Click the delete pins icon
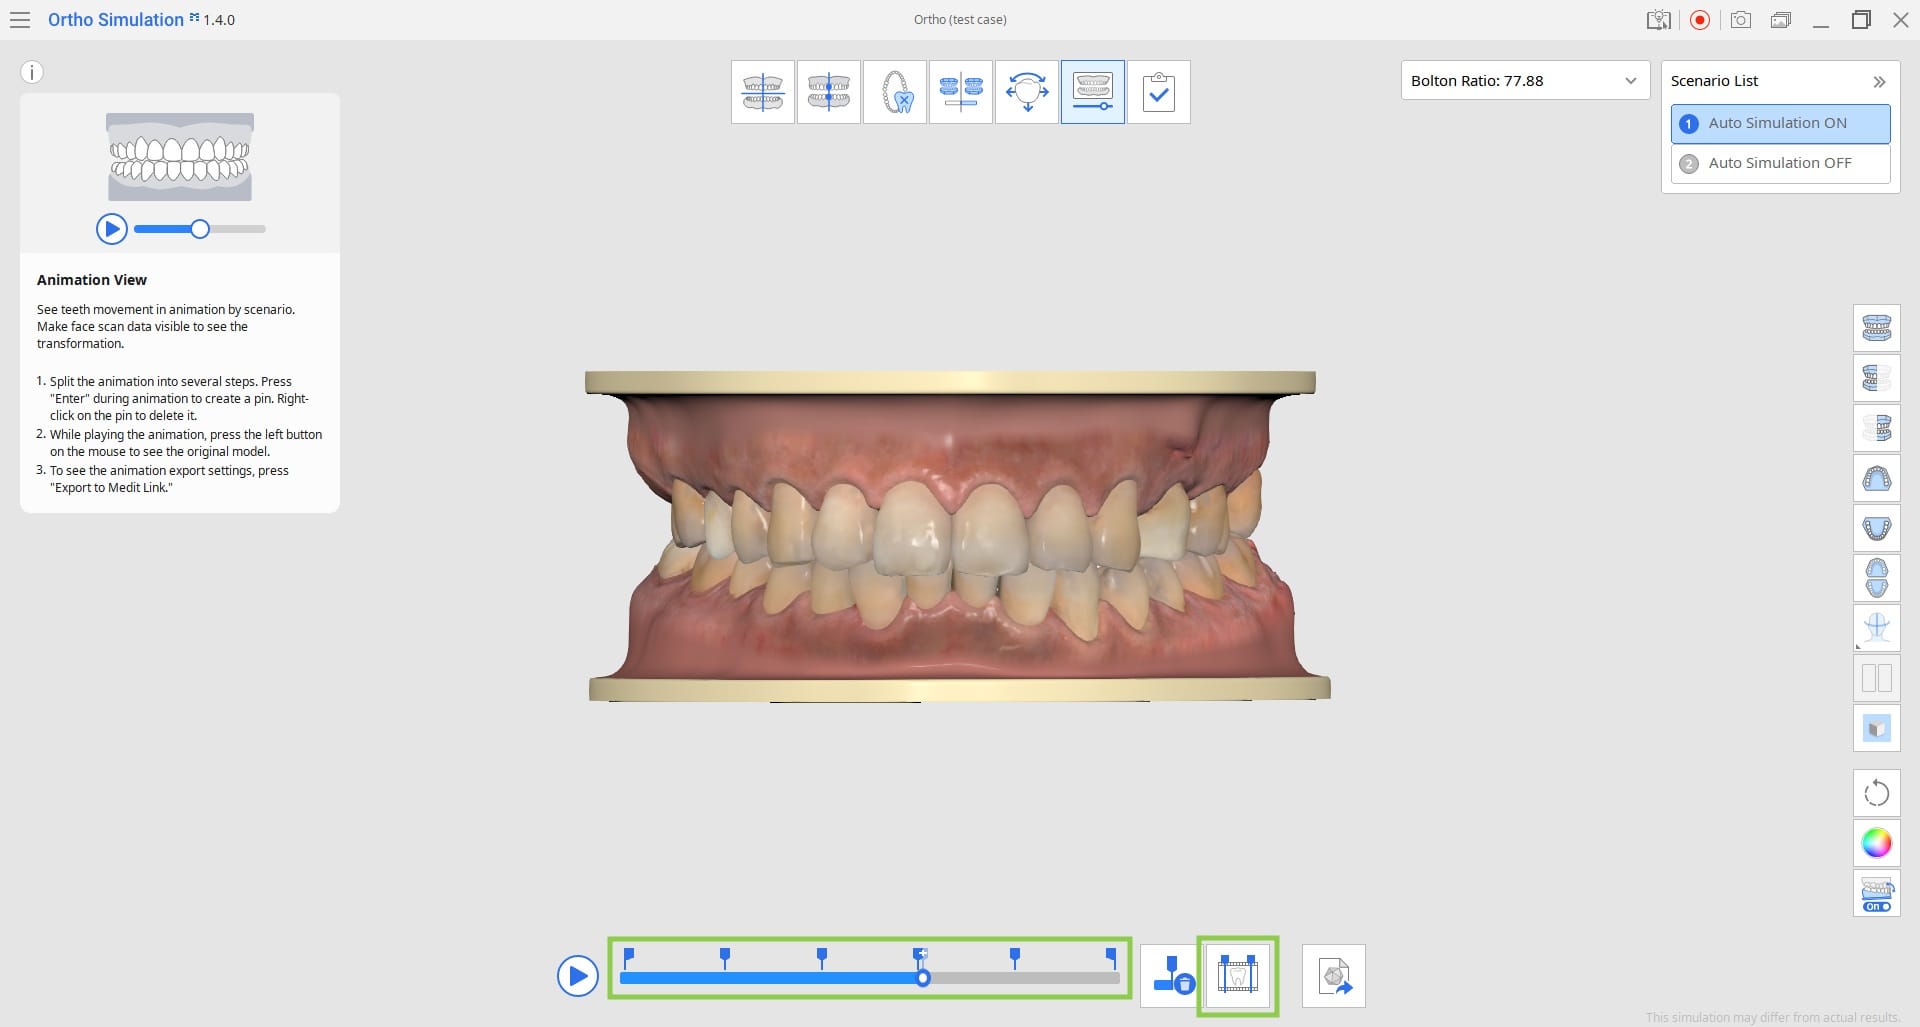Viewport: 1920px width, 1027px height. 1172,976
